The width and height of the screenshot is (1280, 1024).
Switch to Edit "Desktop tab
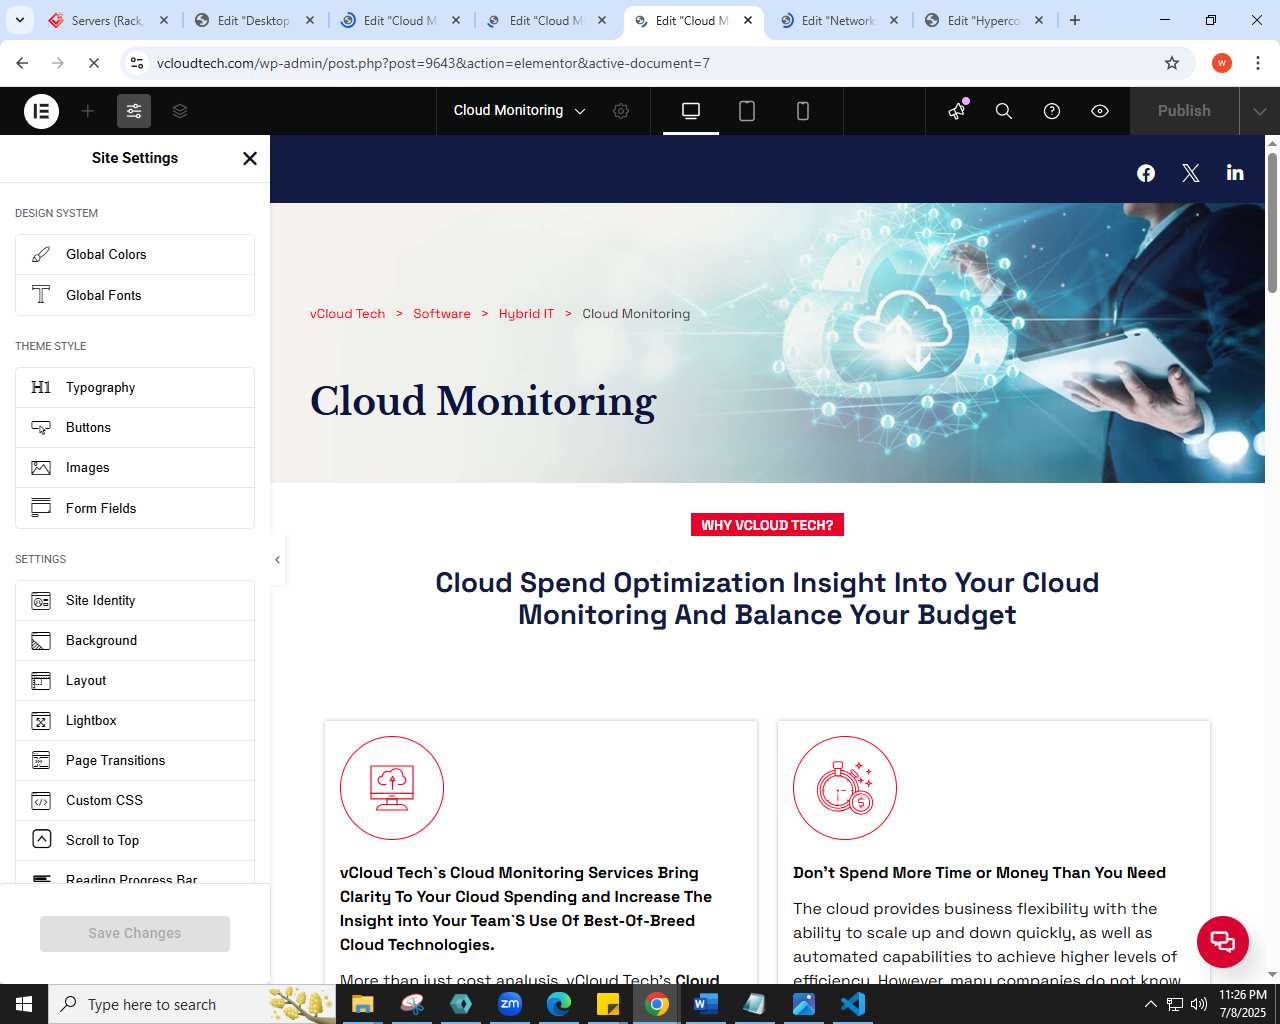(253, 20)
